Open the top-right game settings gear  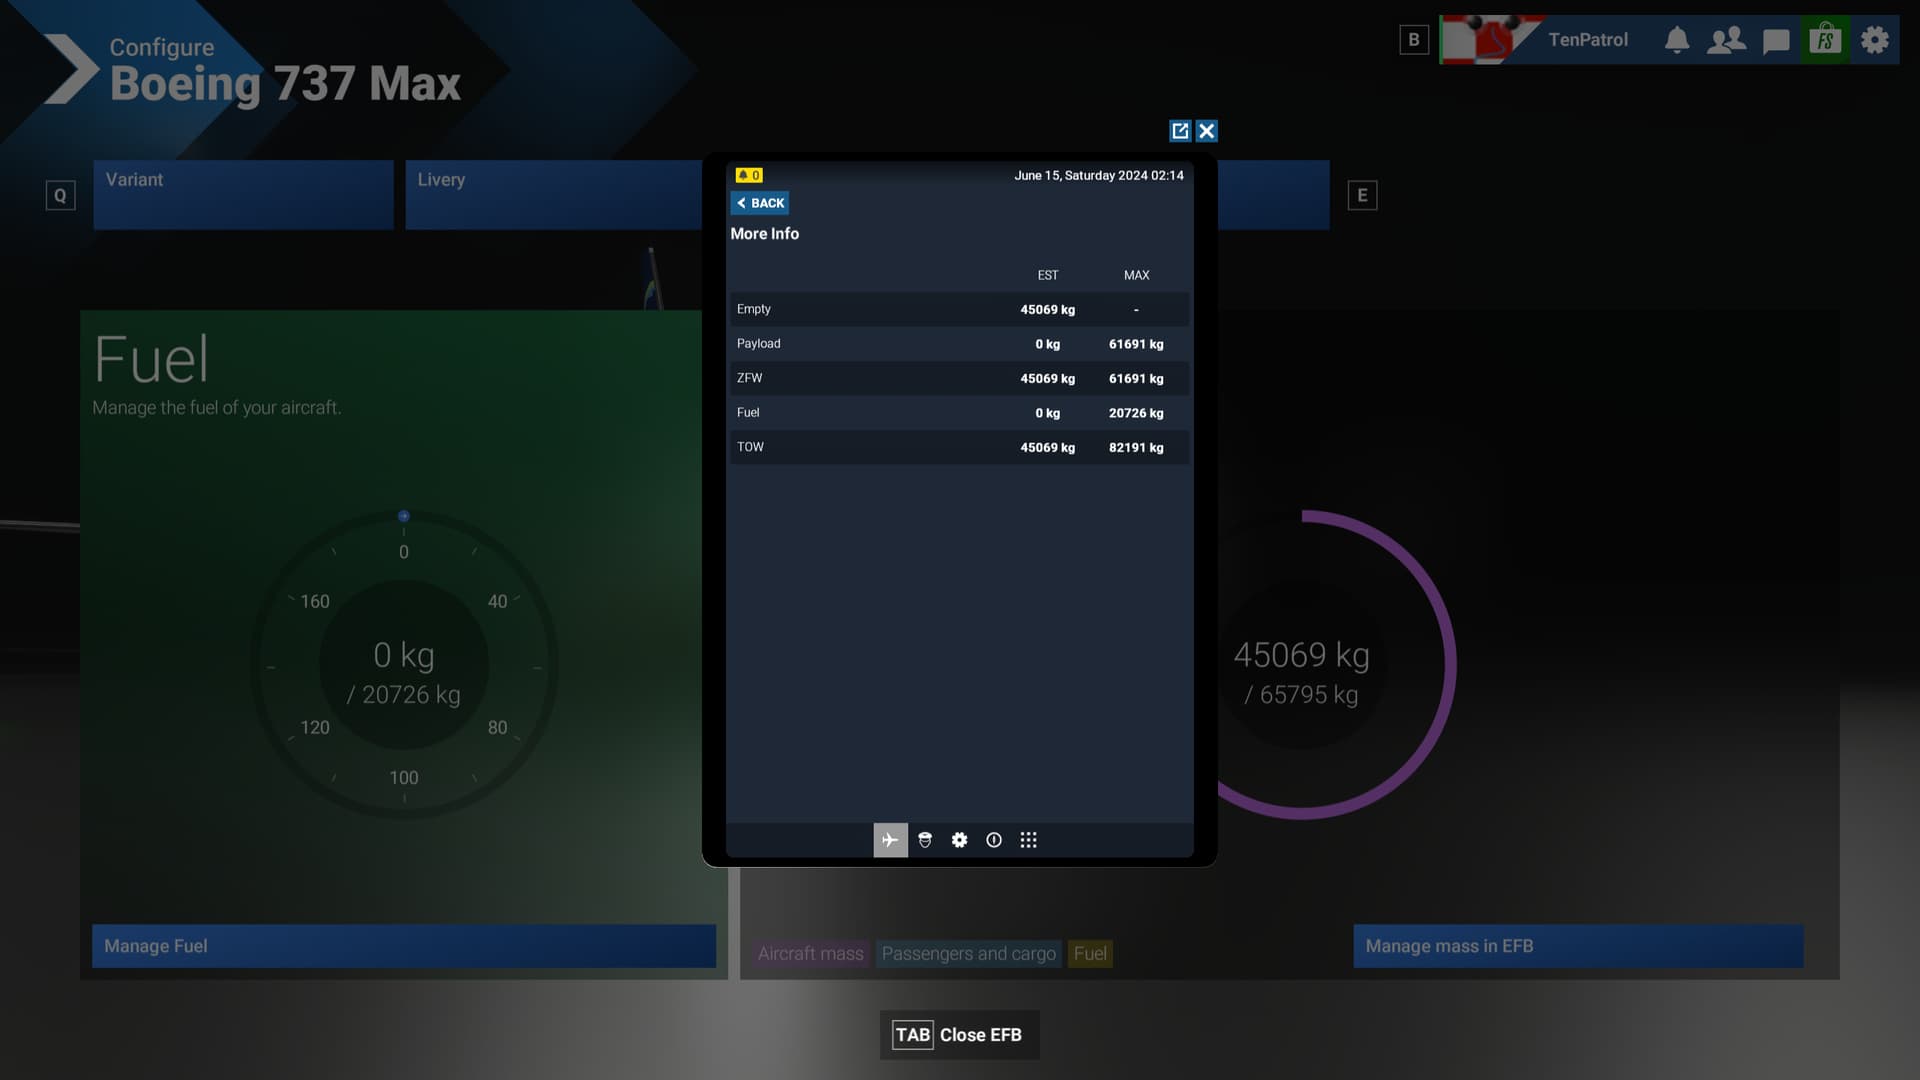(1875, 40)
